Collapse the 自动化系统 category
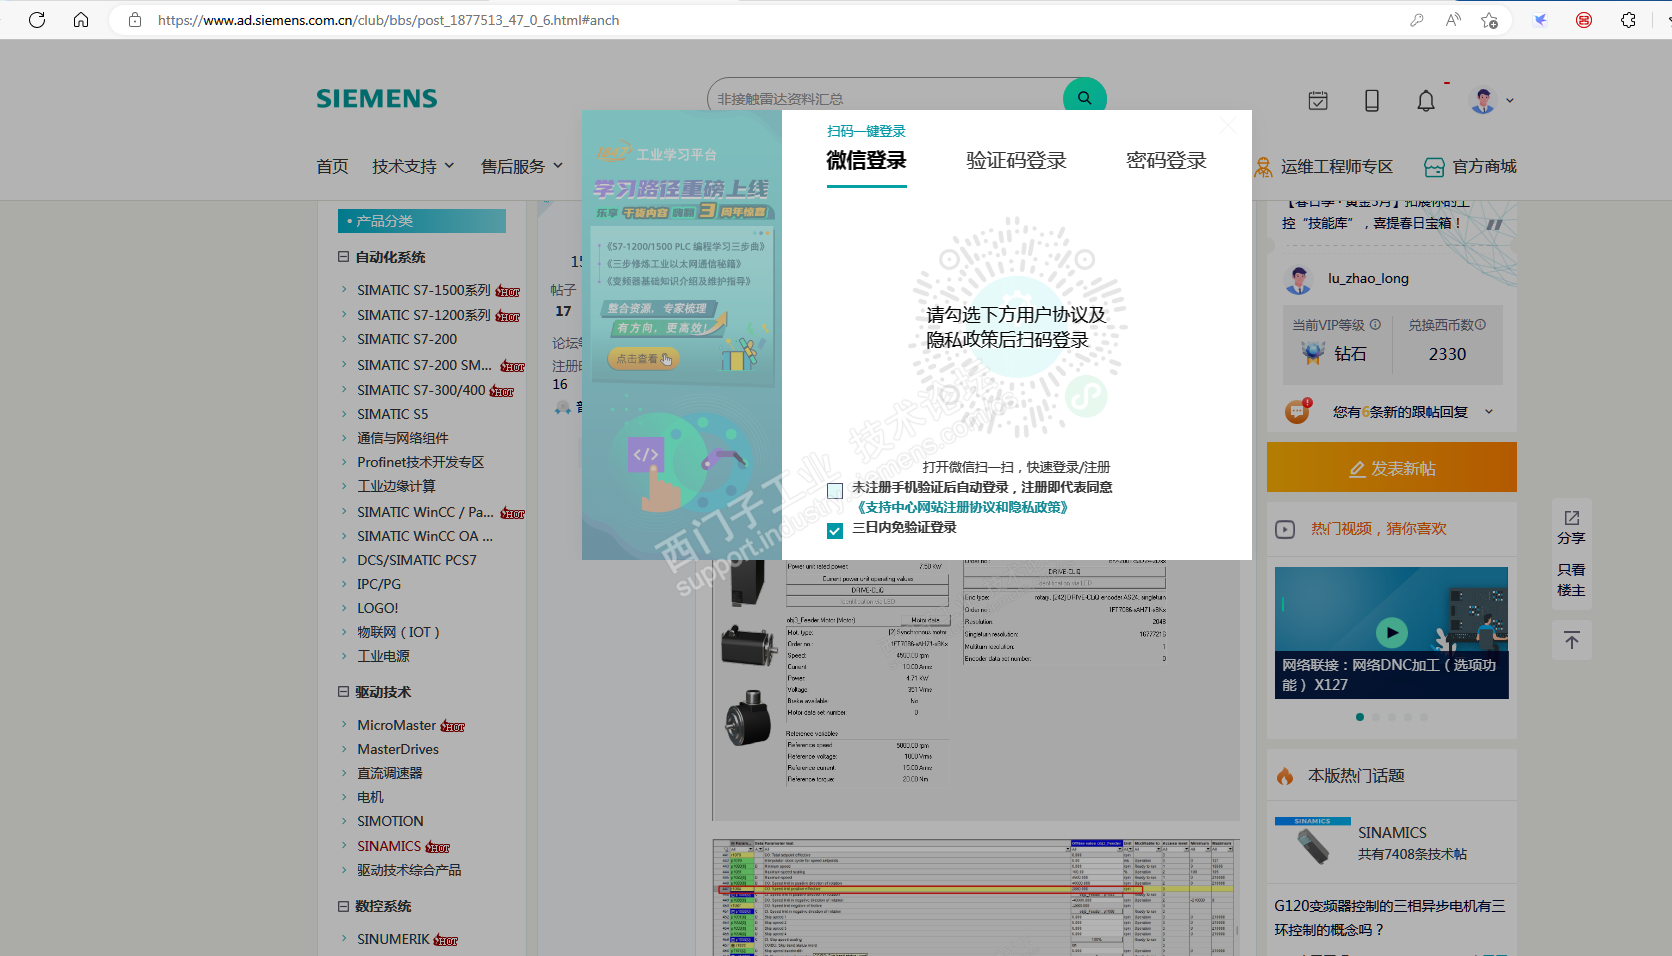This screenshot has height=956, width=1672. tap(343, 257)
